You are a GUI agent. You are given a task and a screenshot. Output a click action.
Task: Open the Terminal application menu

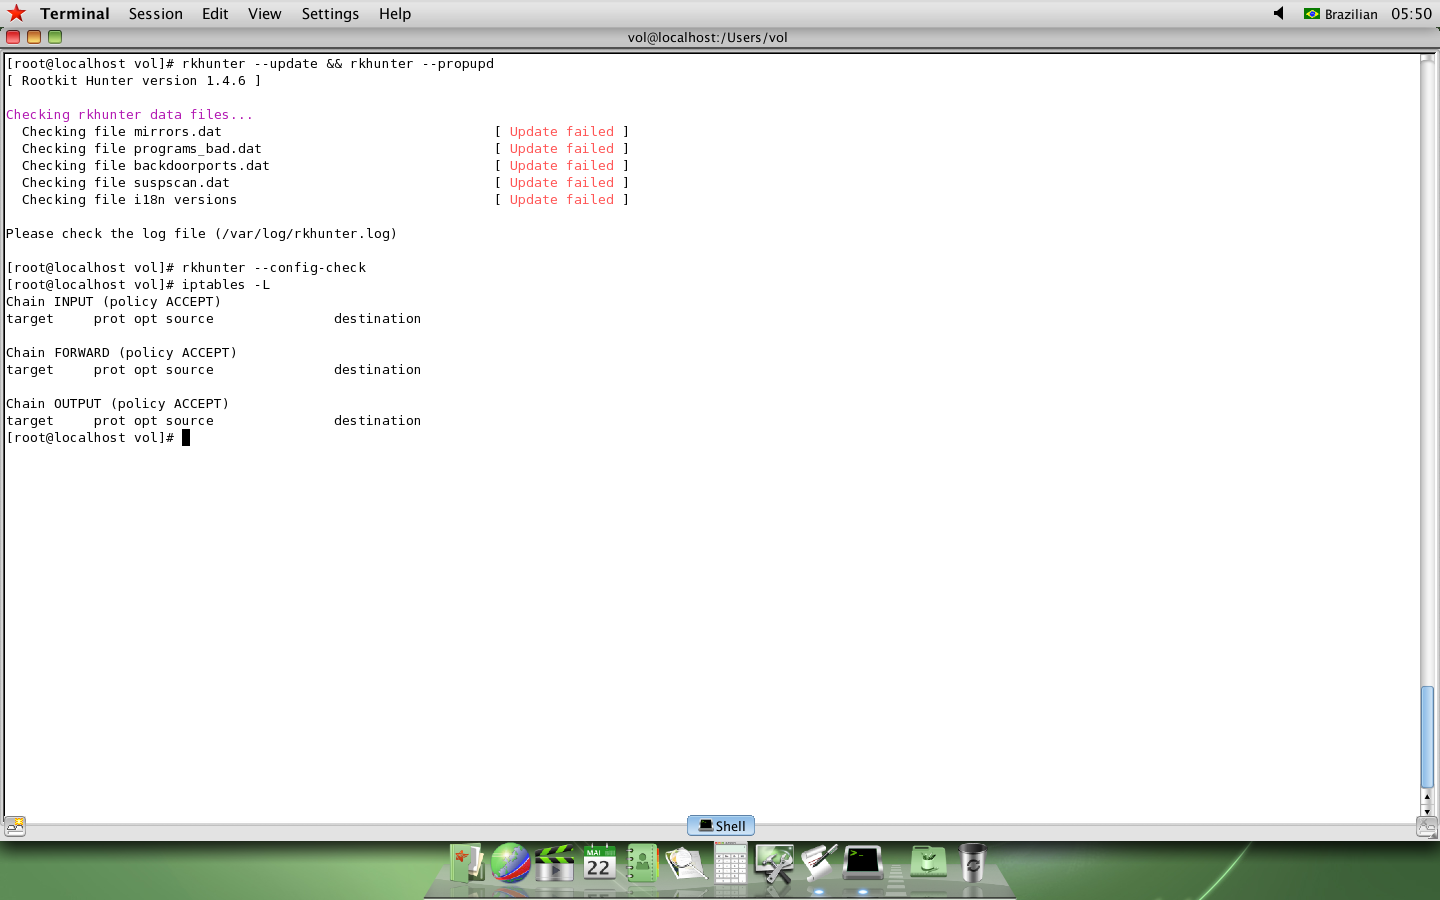pyautogui.click(x=75, y=14)
